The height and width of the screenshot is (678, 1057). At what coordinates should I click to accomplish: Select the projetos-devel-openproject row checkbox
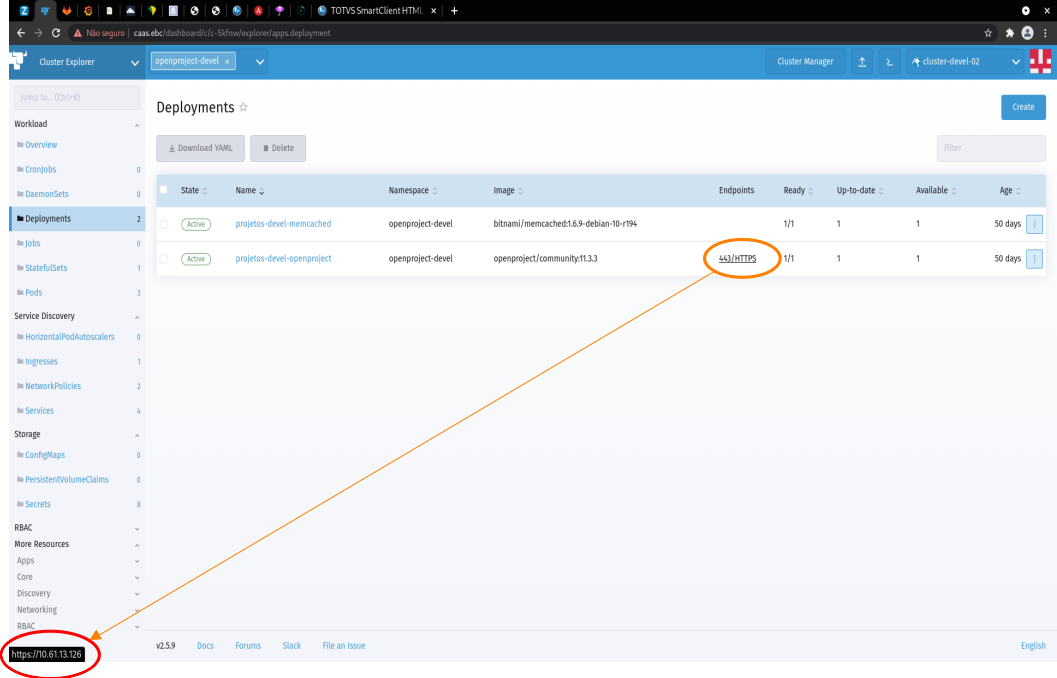pyautogui.click(x=163, y=258)
